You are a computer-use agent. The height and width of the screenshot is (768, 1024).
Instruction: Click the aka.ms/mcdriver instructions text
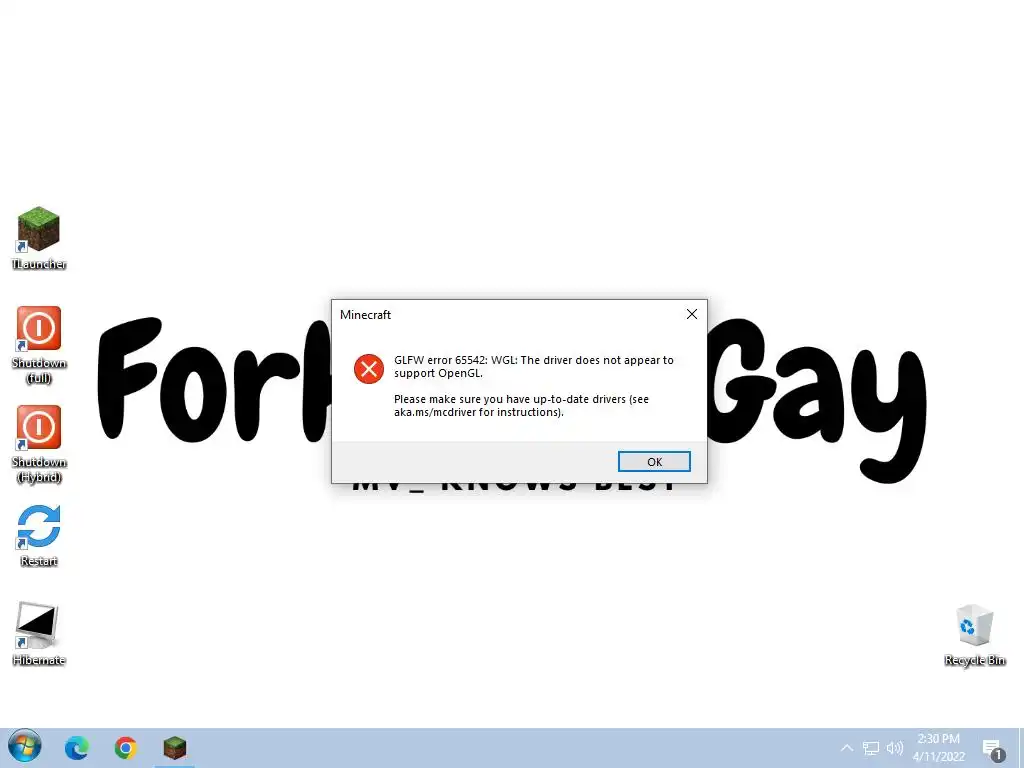[x=521, y=406]
